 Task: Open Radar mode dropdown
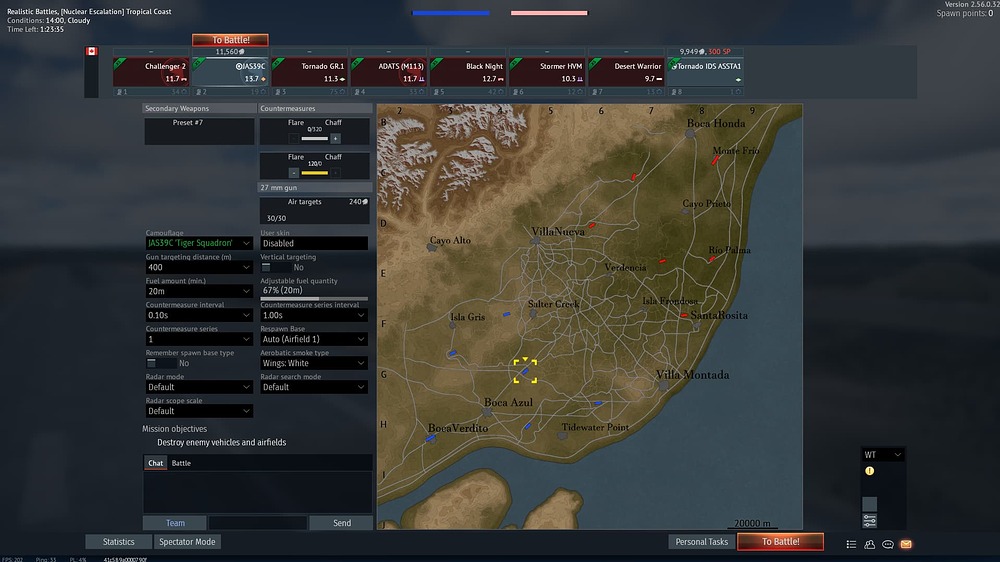pos(199,387)
